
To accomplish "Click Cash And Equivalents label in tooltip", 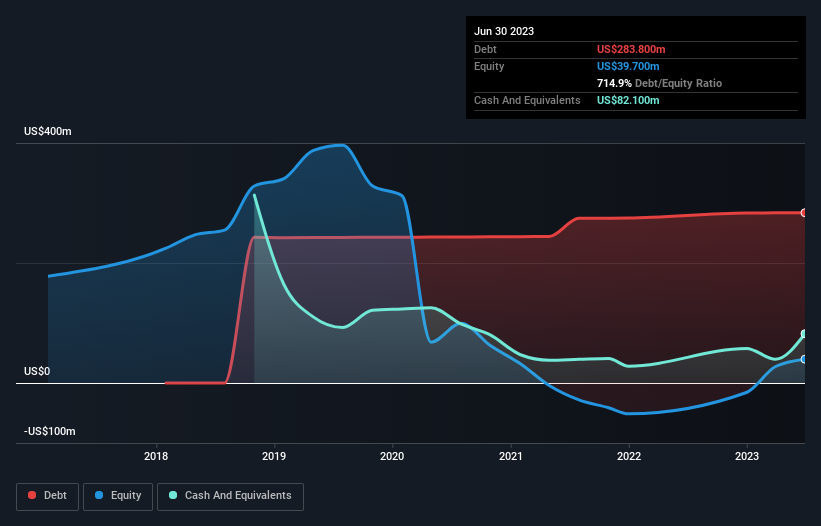I will click(527, 100).
